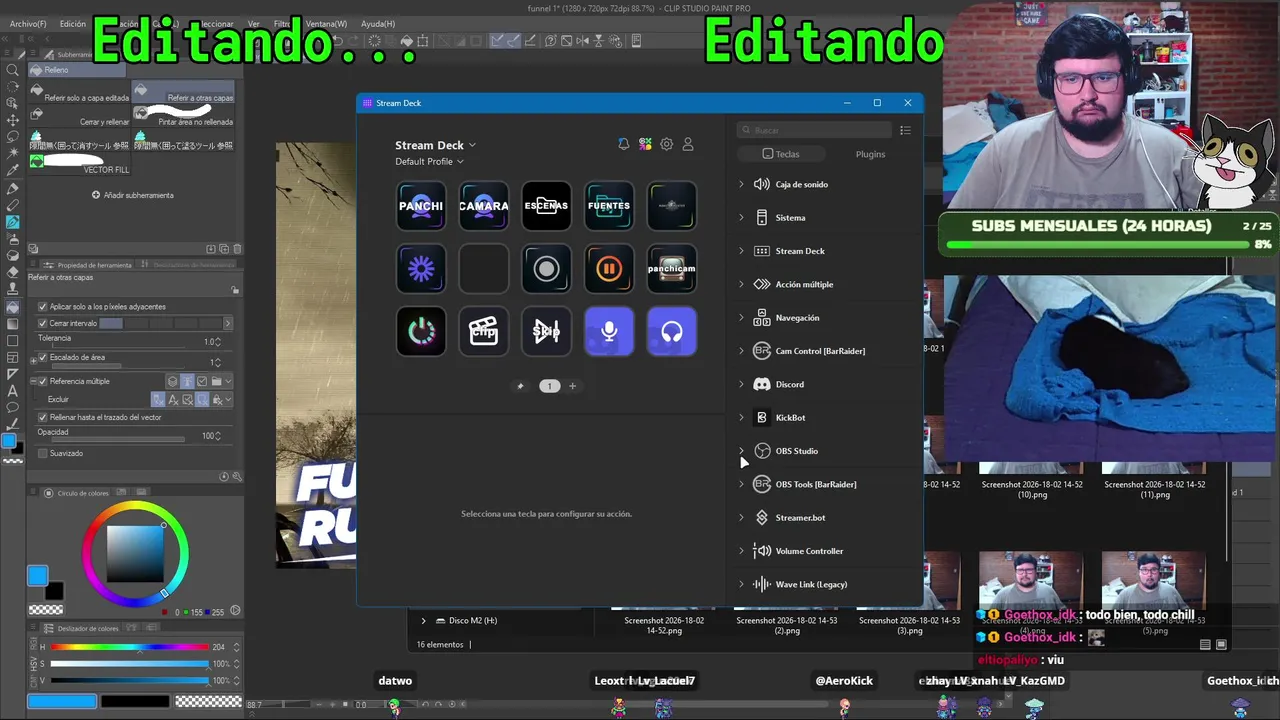
Task: Click the Buscar search field
Action: click(814, 130)
